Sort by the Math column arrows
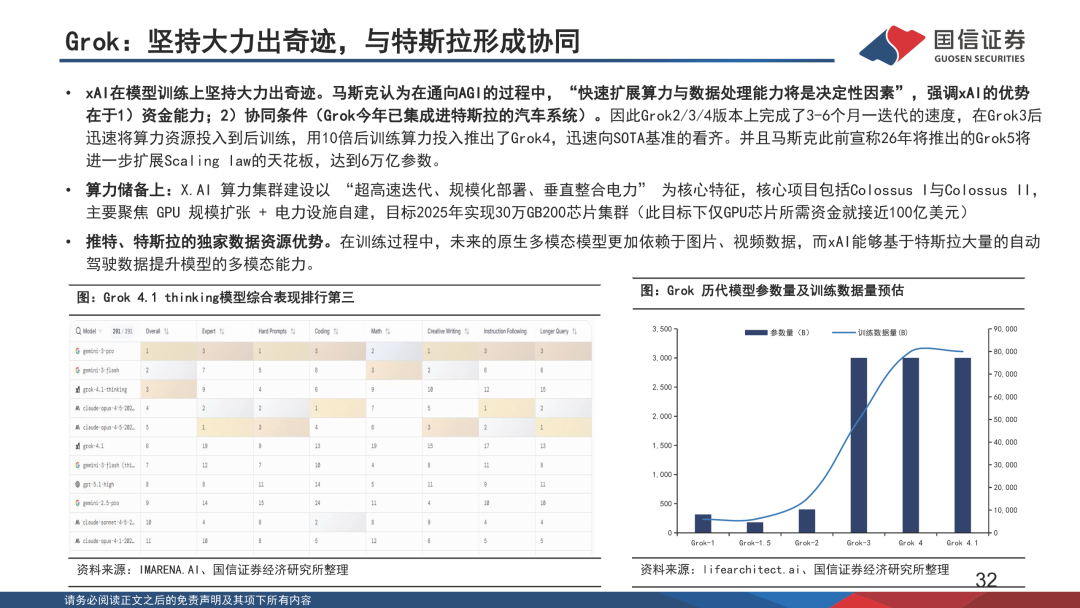1080x608 pixels. click(388, 331)
